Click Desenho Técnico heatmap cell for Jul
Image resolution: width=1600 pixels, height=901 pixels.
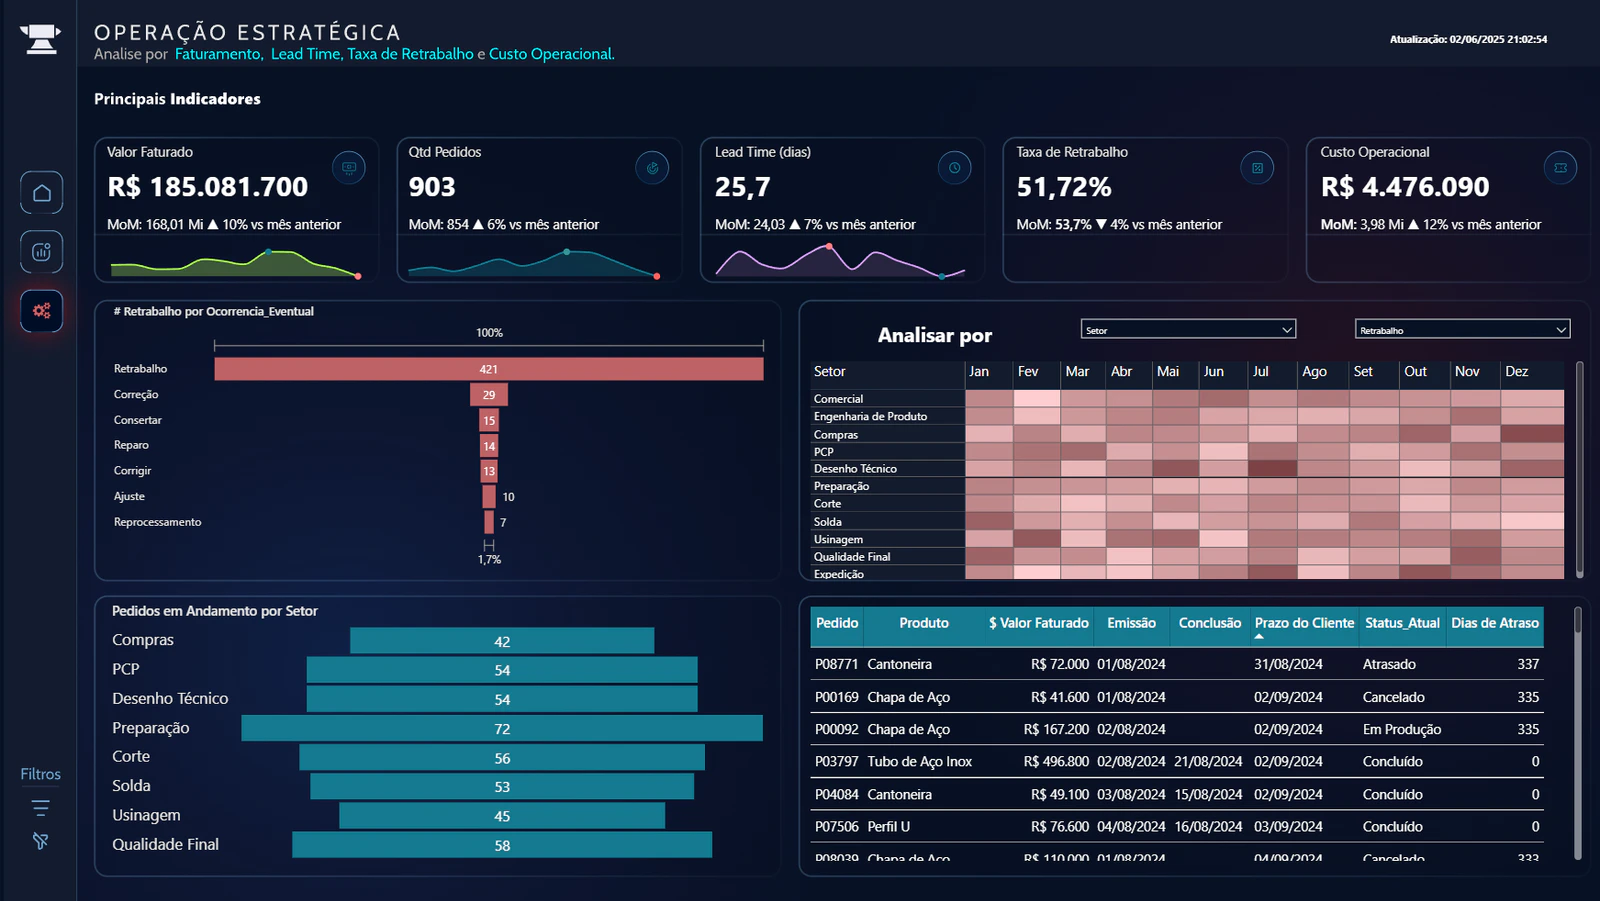[1273, 468]
